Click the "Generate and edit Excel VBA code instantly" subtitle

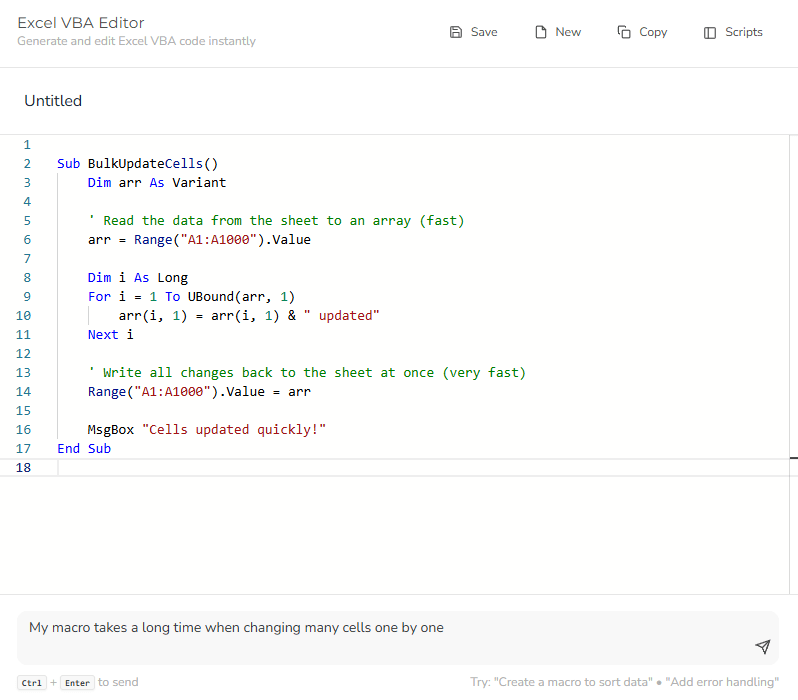pyautogui.click(x=136, y=41)
